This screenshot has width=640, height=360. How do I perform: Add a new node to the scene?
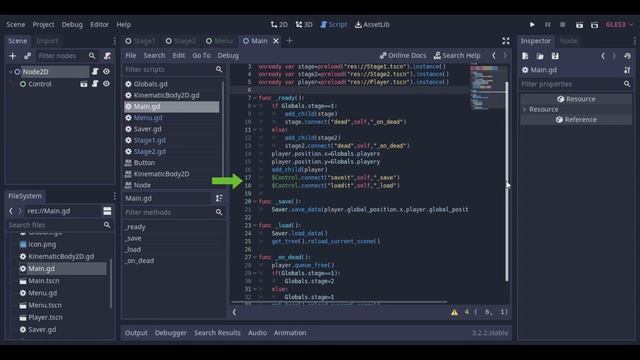pos(13,56)
